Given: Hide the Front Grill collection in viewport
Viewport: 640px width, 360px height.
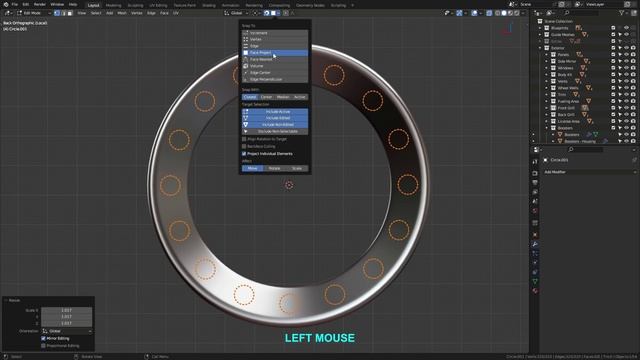Looking at the screenshot, I should coord(627,108).
